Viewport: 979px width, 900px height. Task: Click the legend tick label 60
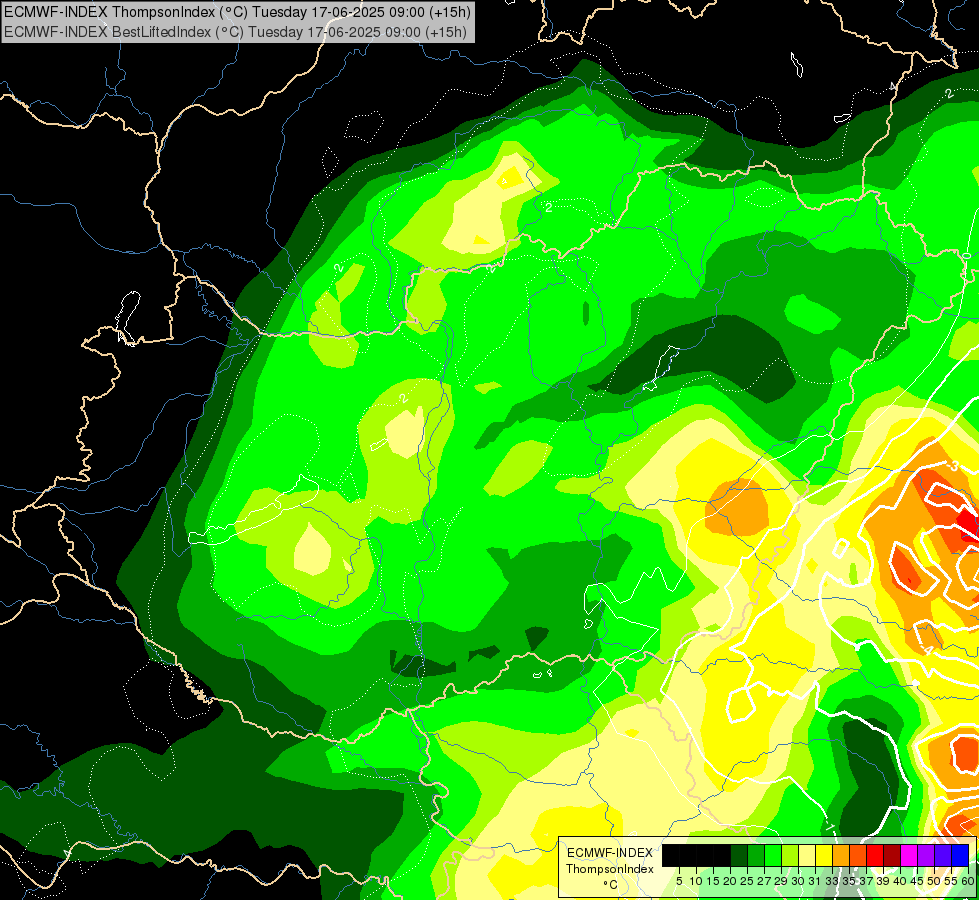coord(968,881)
